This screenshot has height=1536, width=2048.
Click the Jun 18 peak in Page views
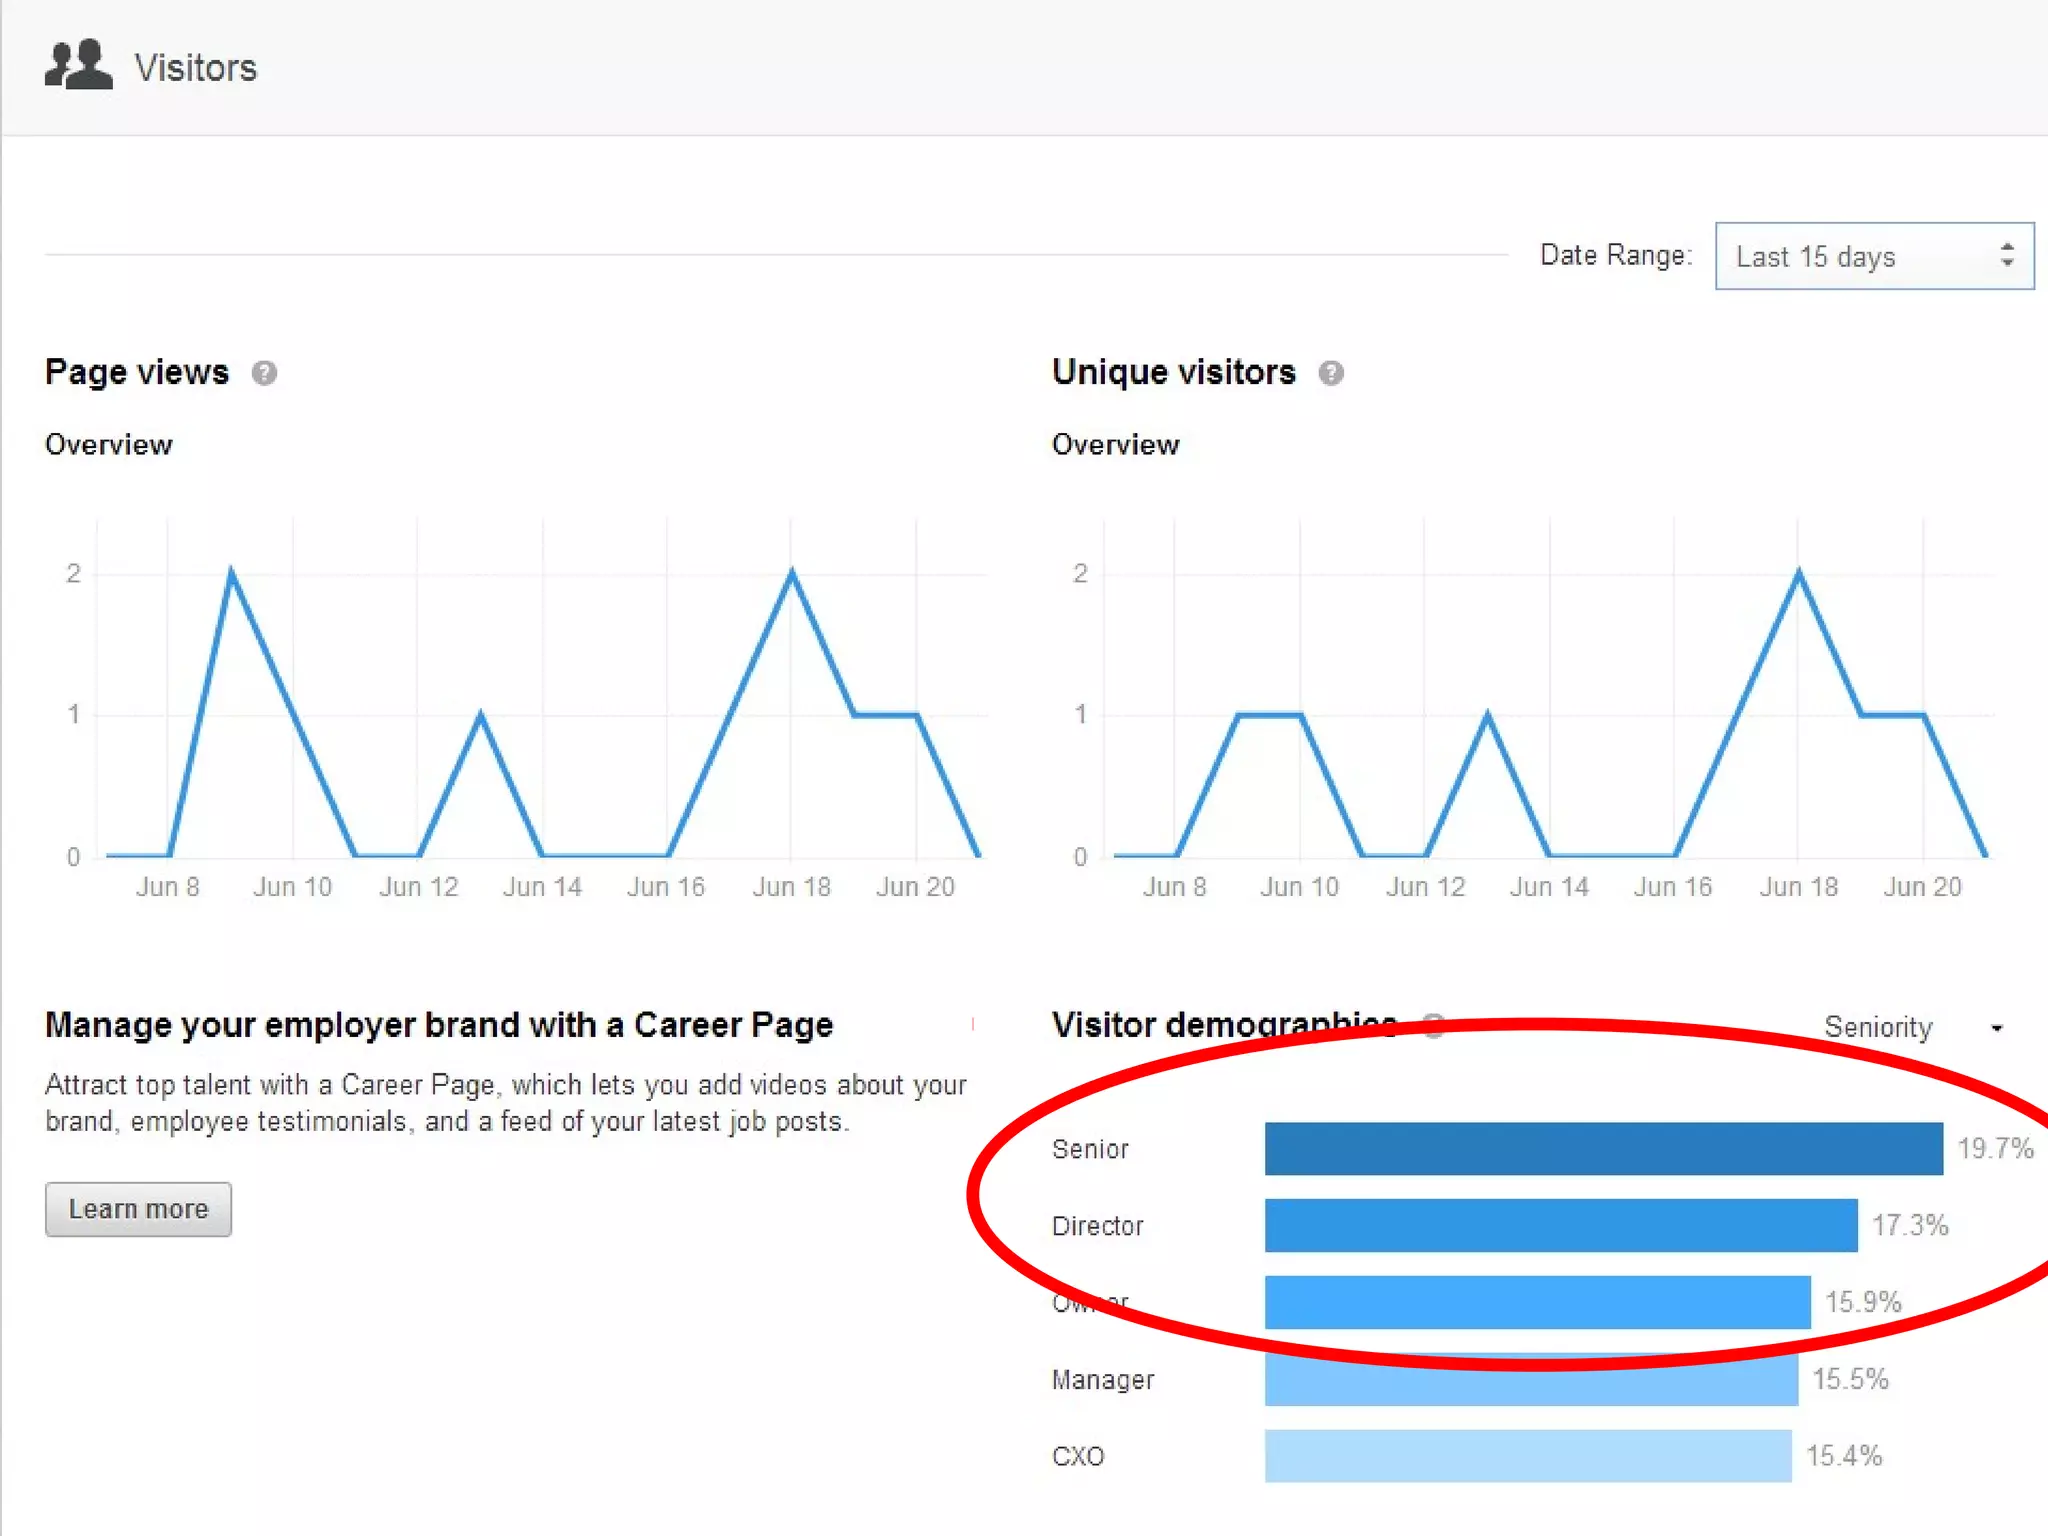(x=792, y=572)
